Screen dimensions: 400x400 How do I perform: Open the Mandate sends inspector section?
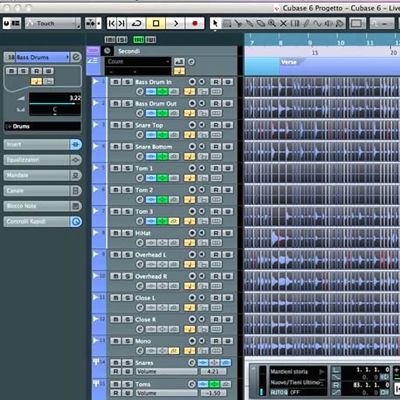(x=43, y=175)
